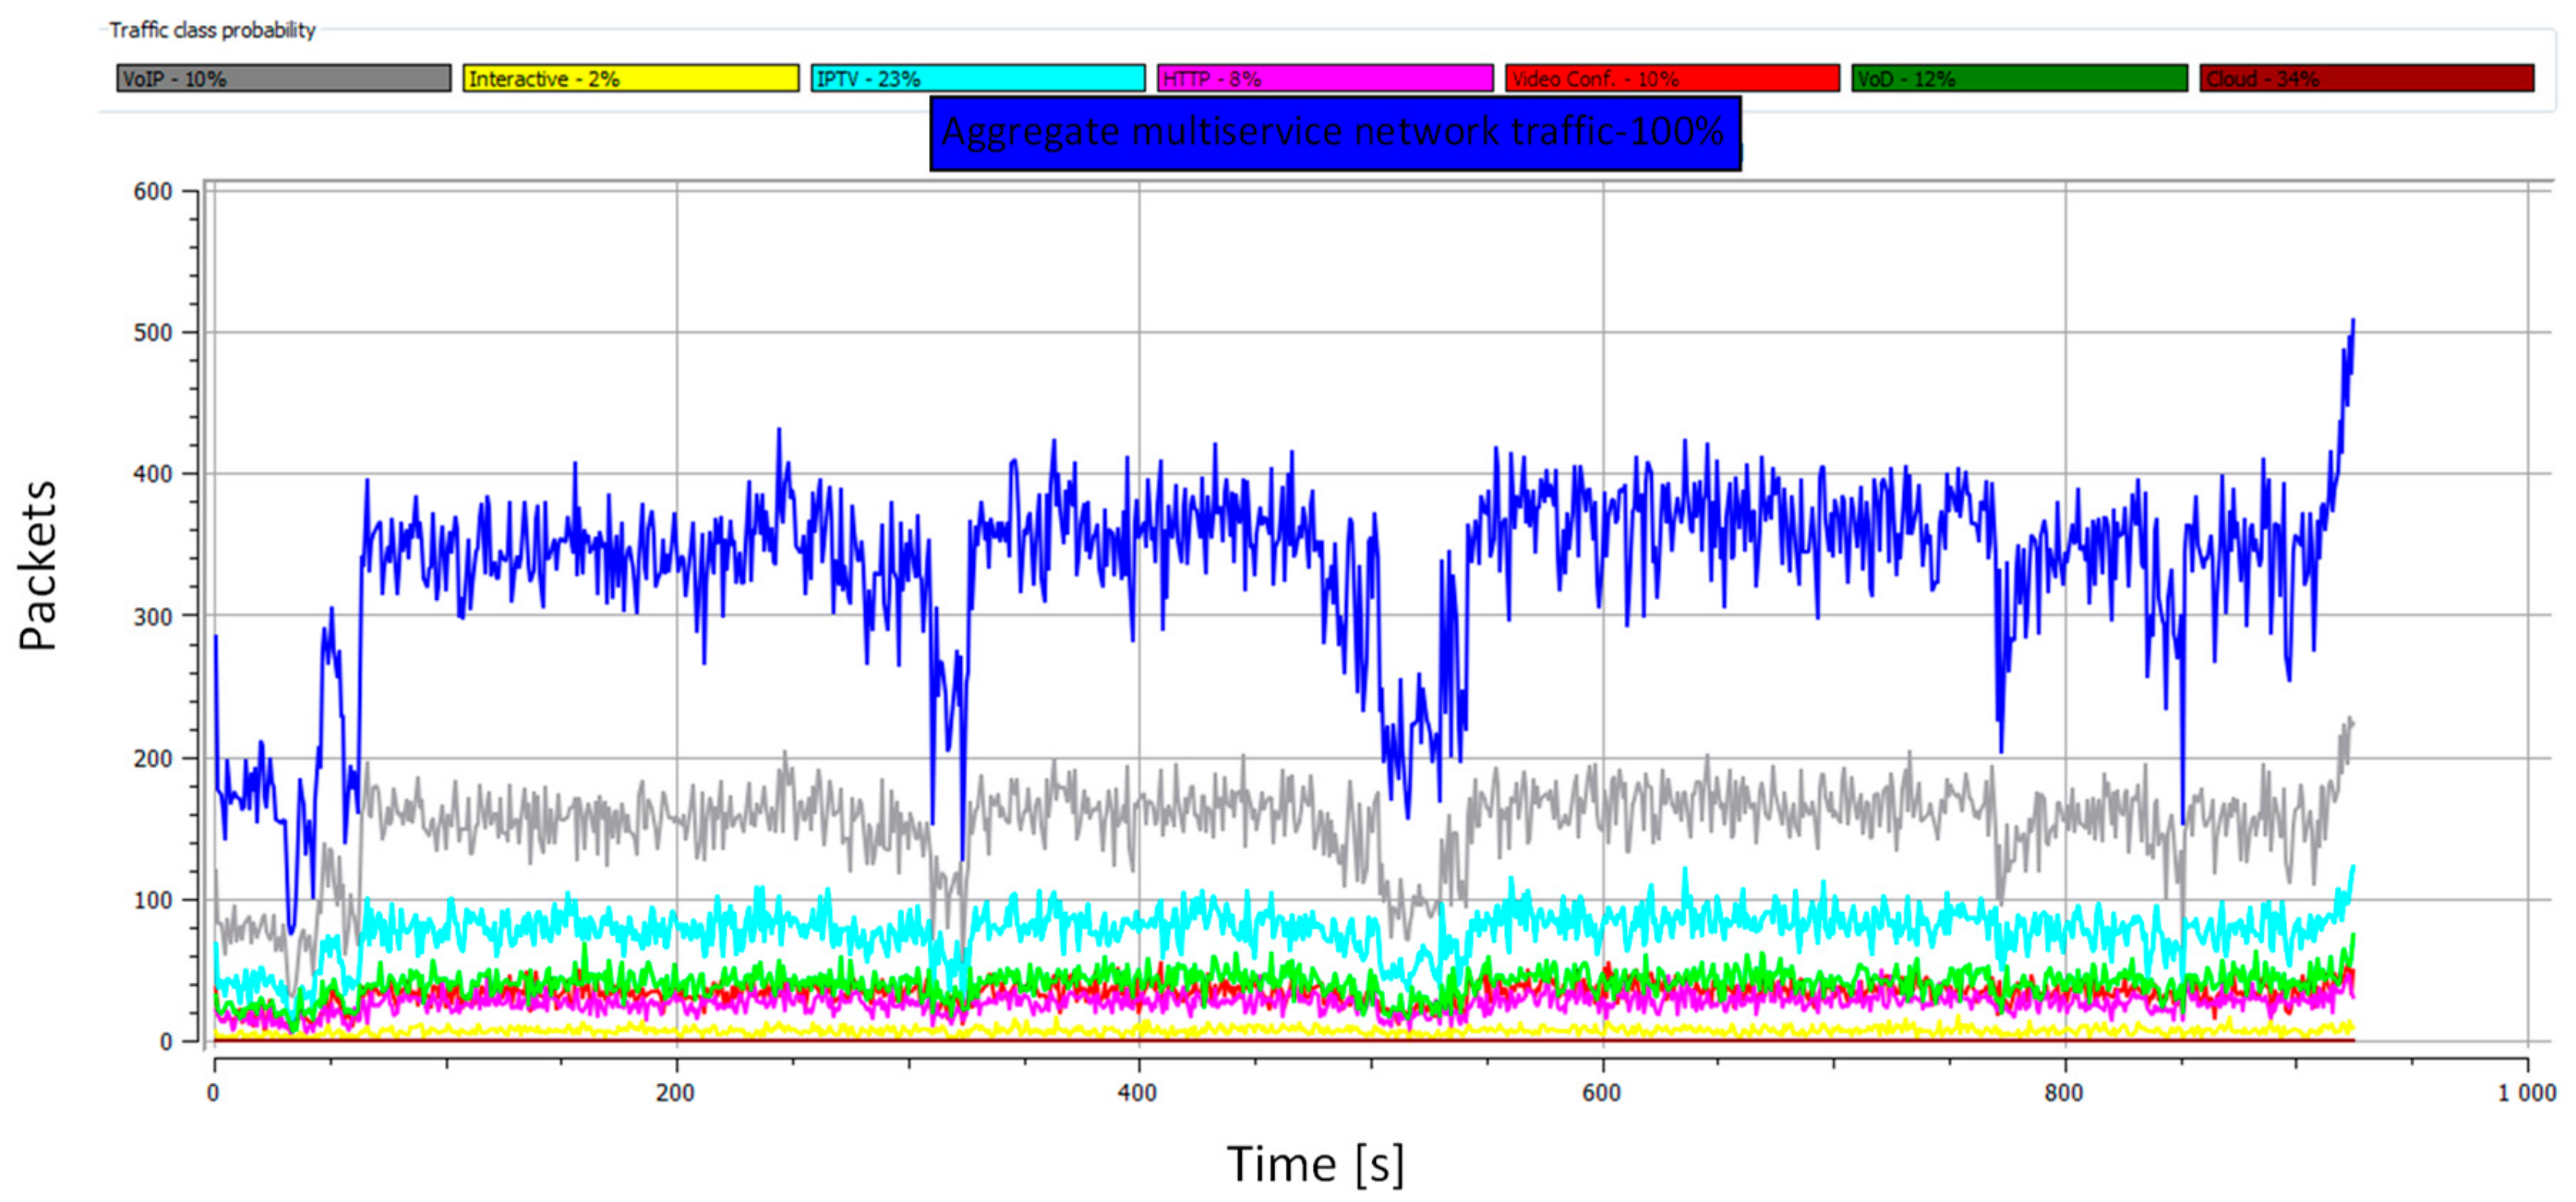The image size is (2576, 1202).
Task: Click the yellow Interactive - 2% swatch
Action: (630, 78)
